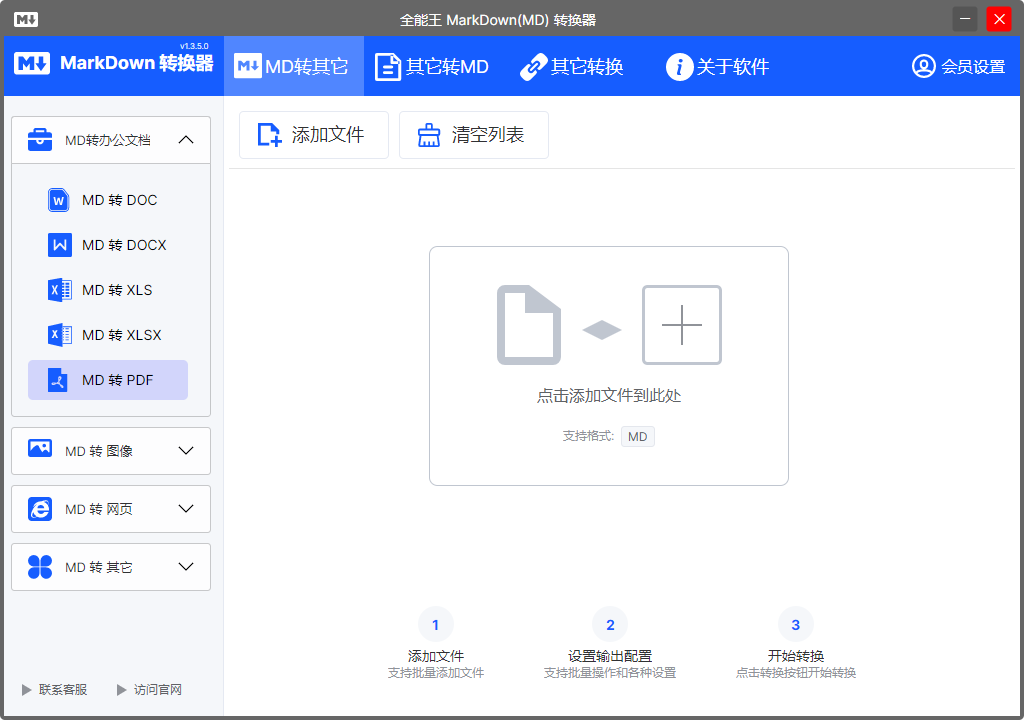Viewport: 1024px width, 720px height.
Task: Close the converter window
Action: pyautogui.click(x=999, y=19)
